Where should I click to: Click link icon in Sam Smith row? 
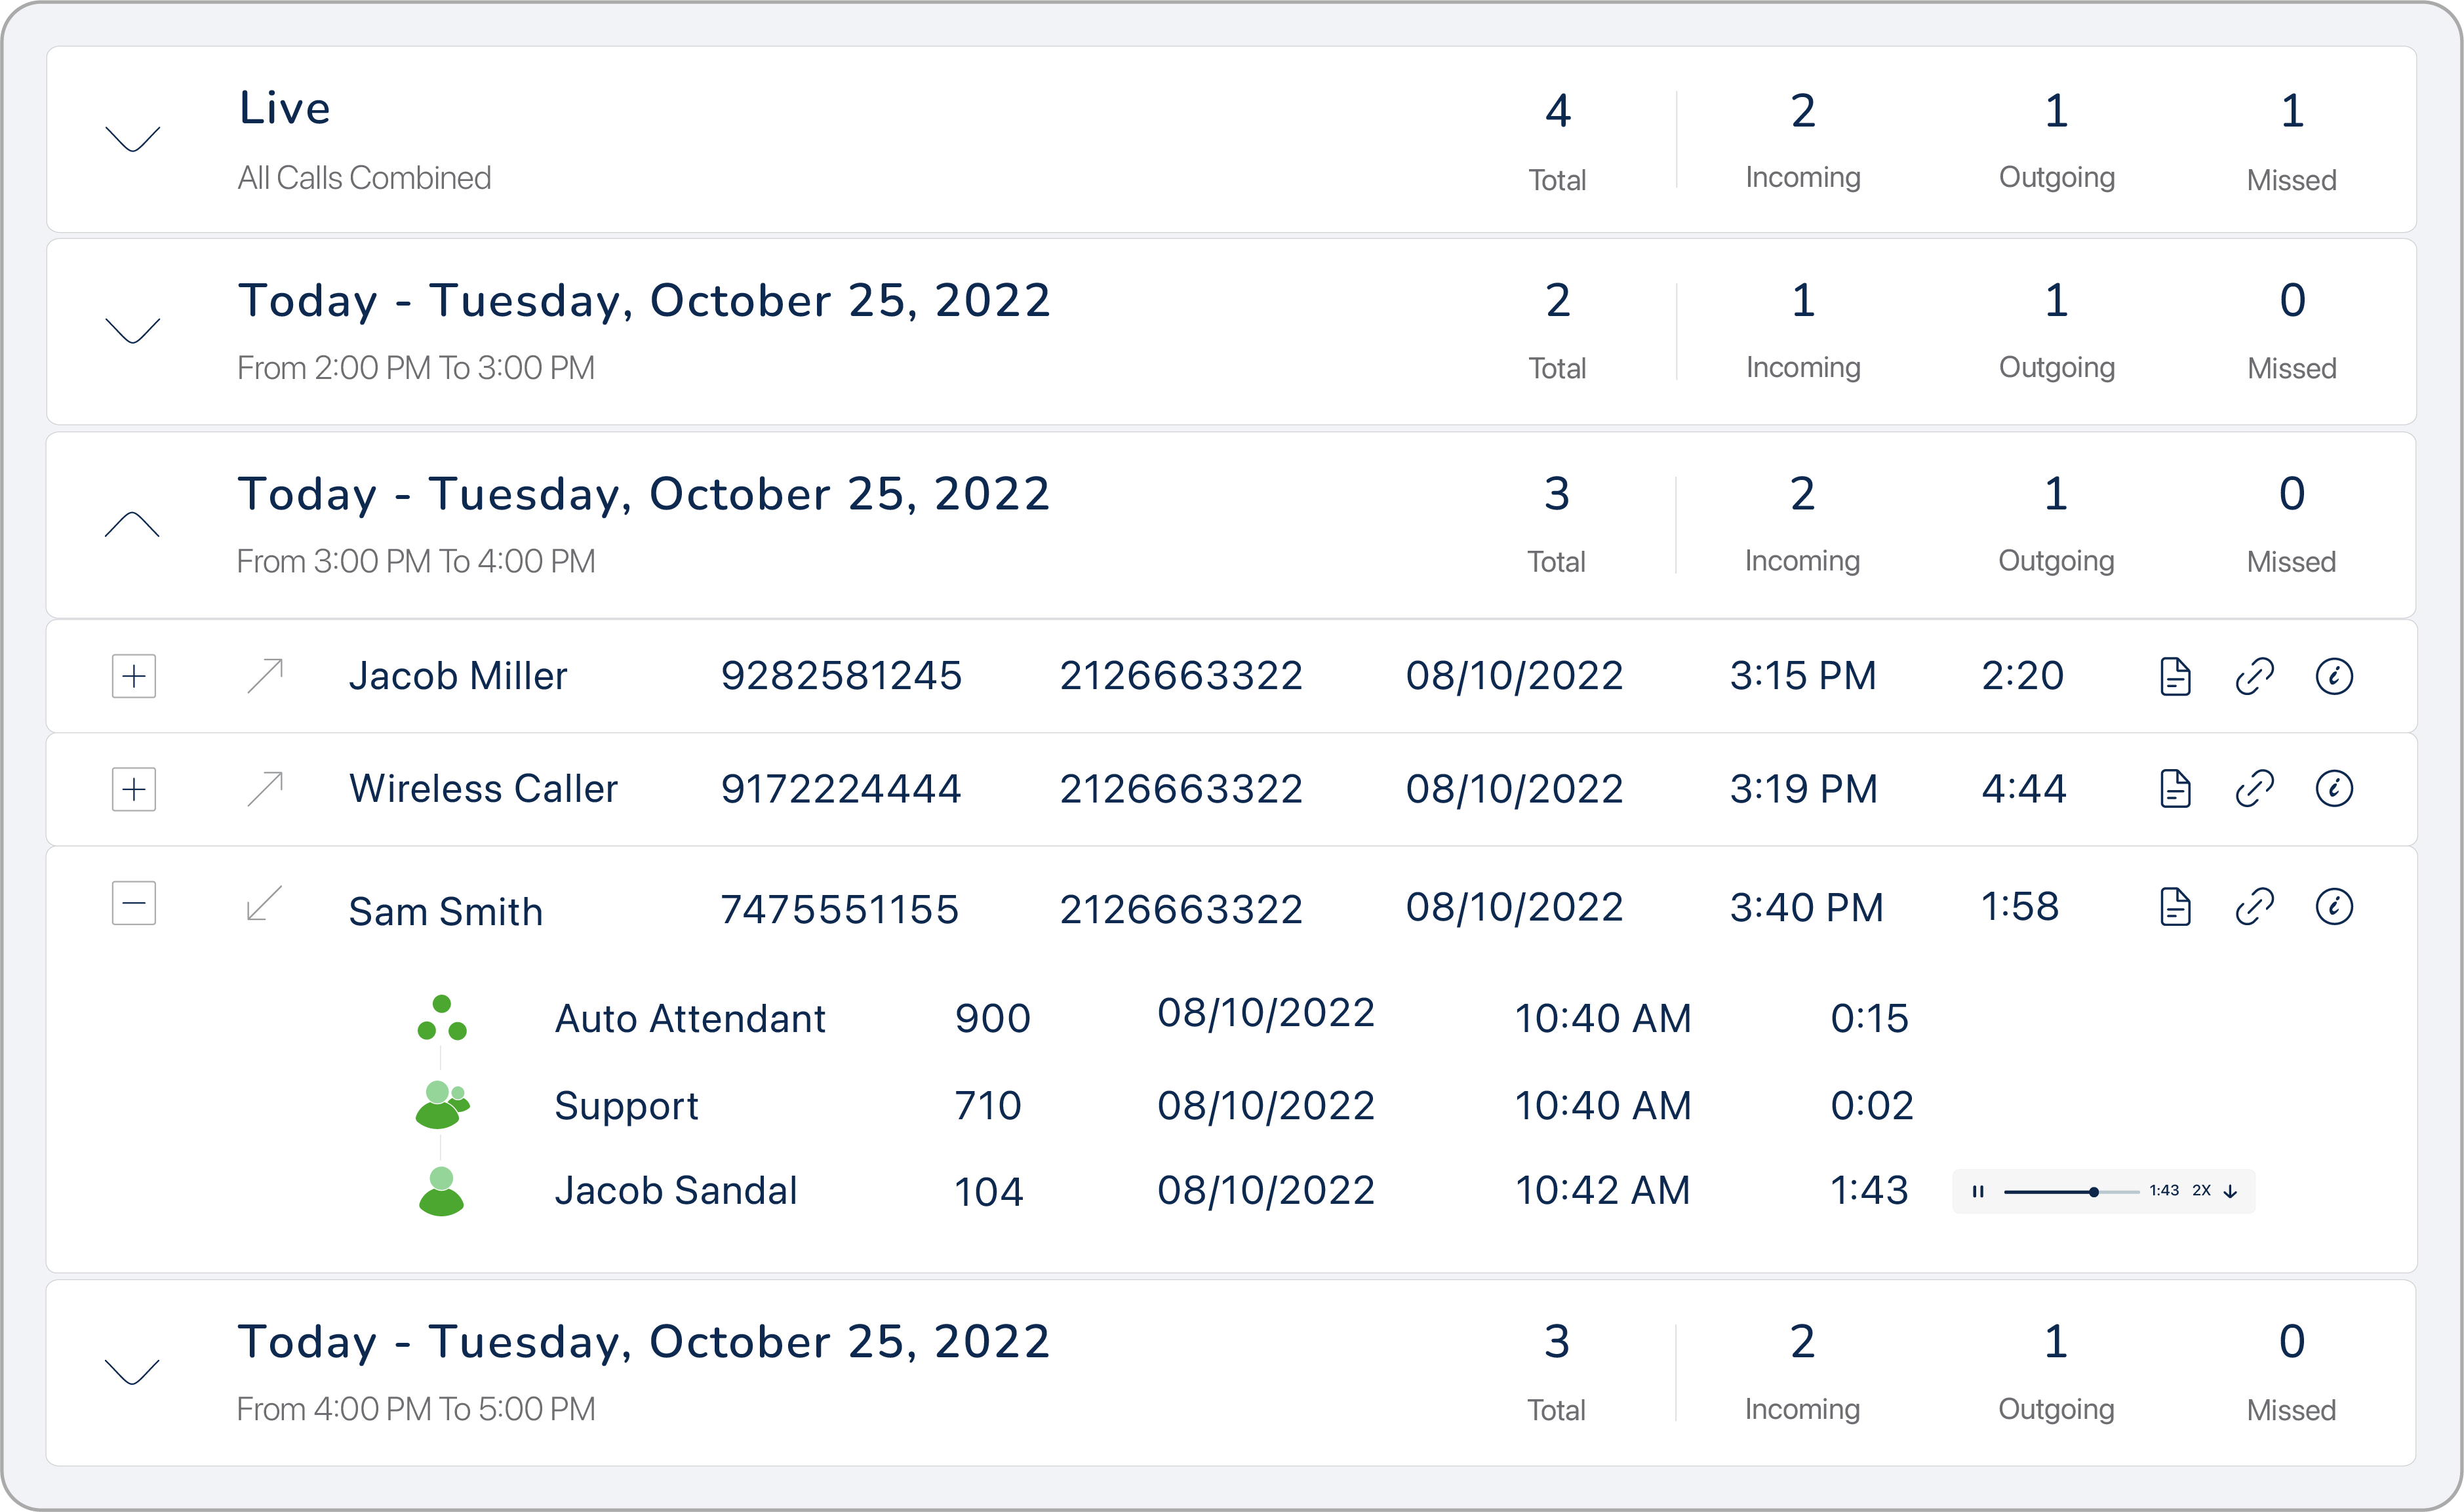[x=2254, y=907]
